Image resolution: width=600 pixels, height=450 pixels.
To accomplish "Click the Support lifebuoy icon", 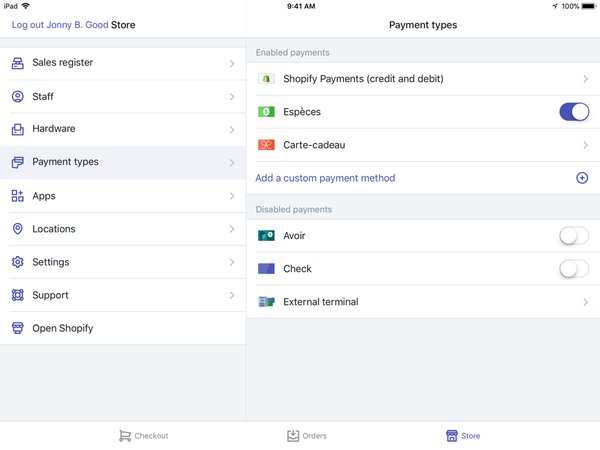I will [17, 295].
